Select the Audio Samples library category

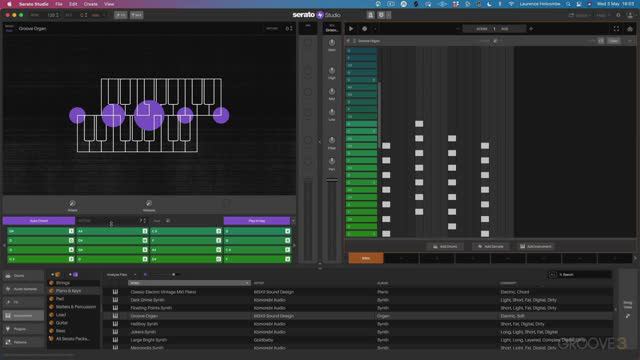pyautogui.click(x=23, y=289)
